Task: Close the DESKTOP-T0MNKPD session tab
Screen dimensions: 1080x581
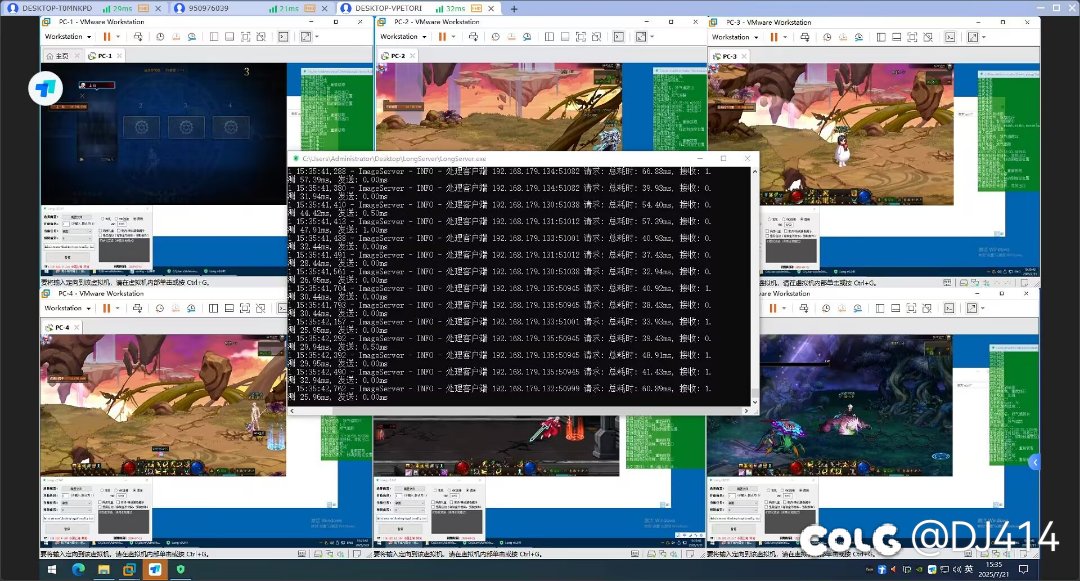Action: [158, 8]
